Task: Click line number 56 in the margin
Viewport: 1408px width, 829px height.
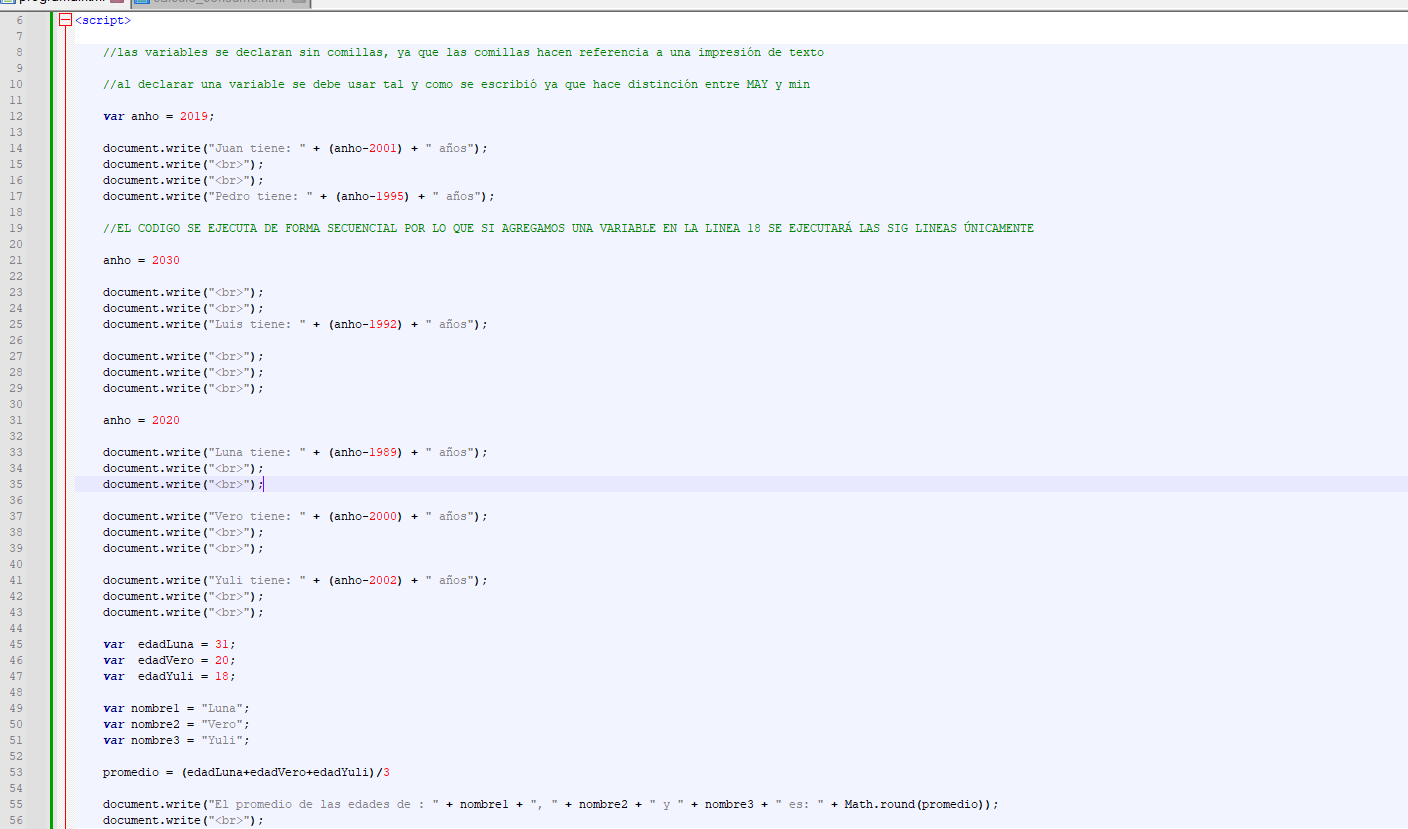Action: click(x=16, y=820)
